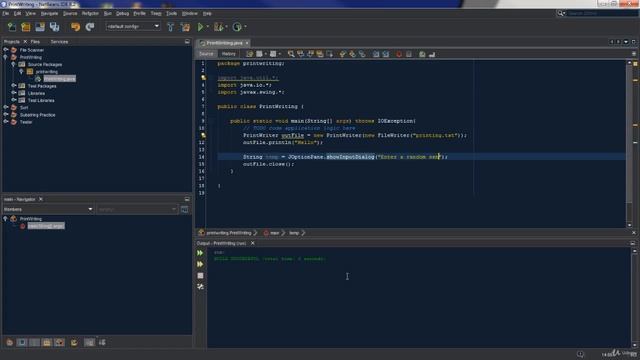
Task: Click the Debug Project icon
Action: 218,27
